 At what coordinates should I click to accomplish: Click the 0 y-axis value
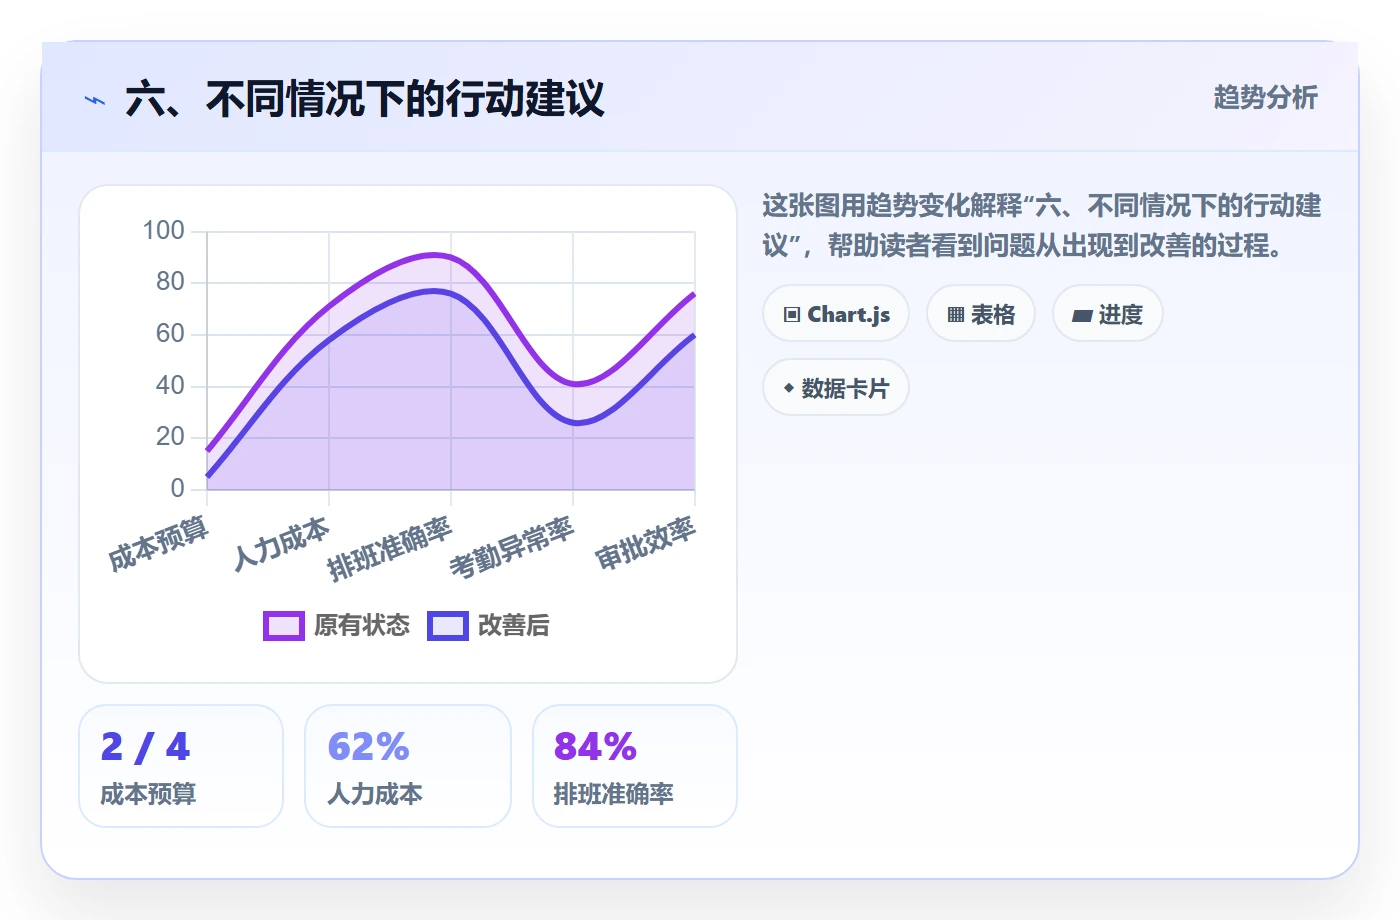point(178,489)
